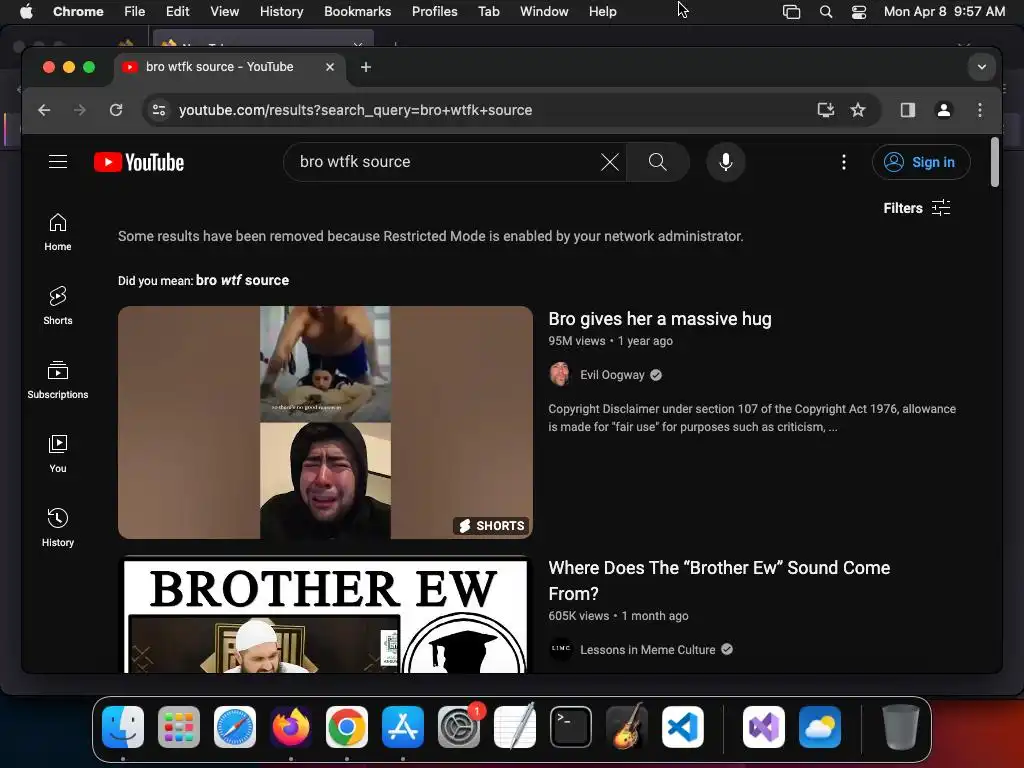
Task: Open Subscriptions in sidebar
Action: (x=57, y=380)
